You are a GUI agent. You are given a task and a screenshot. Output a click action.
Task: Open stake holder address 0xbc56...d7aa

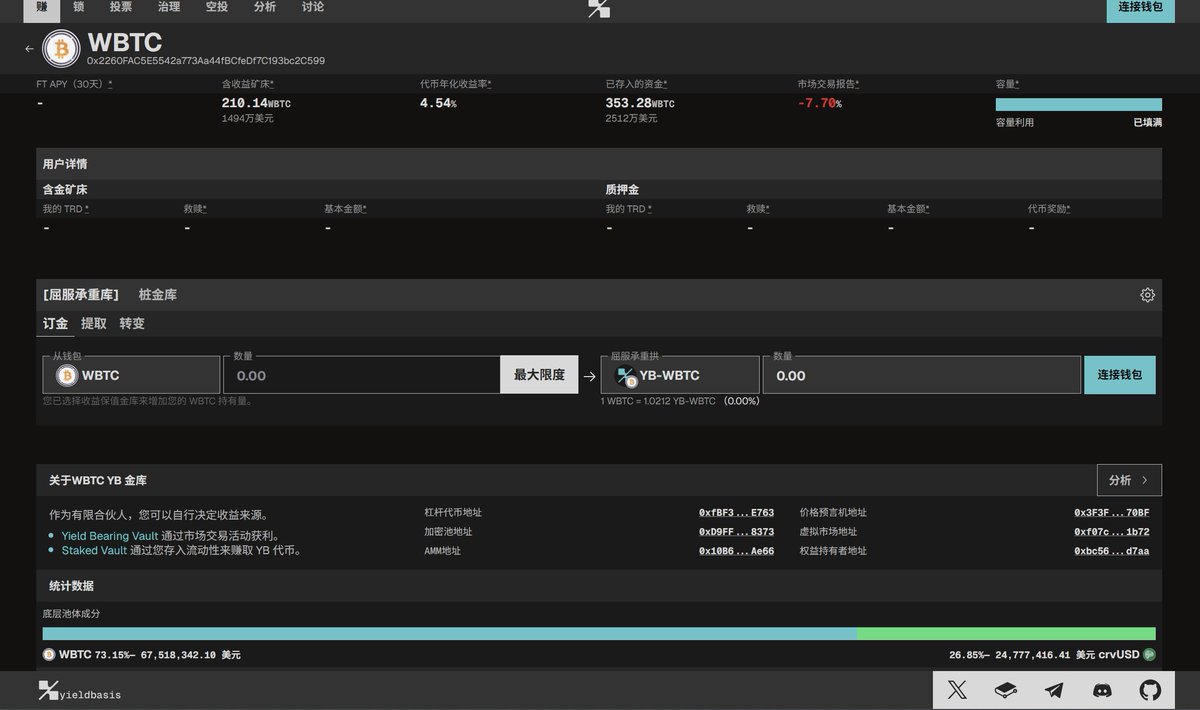(1112, 551)
